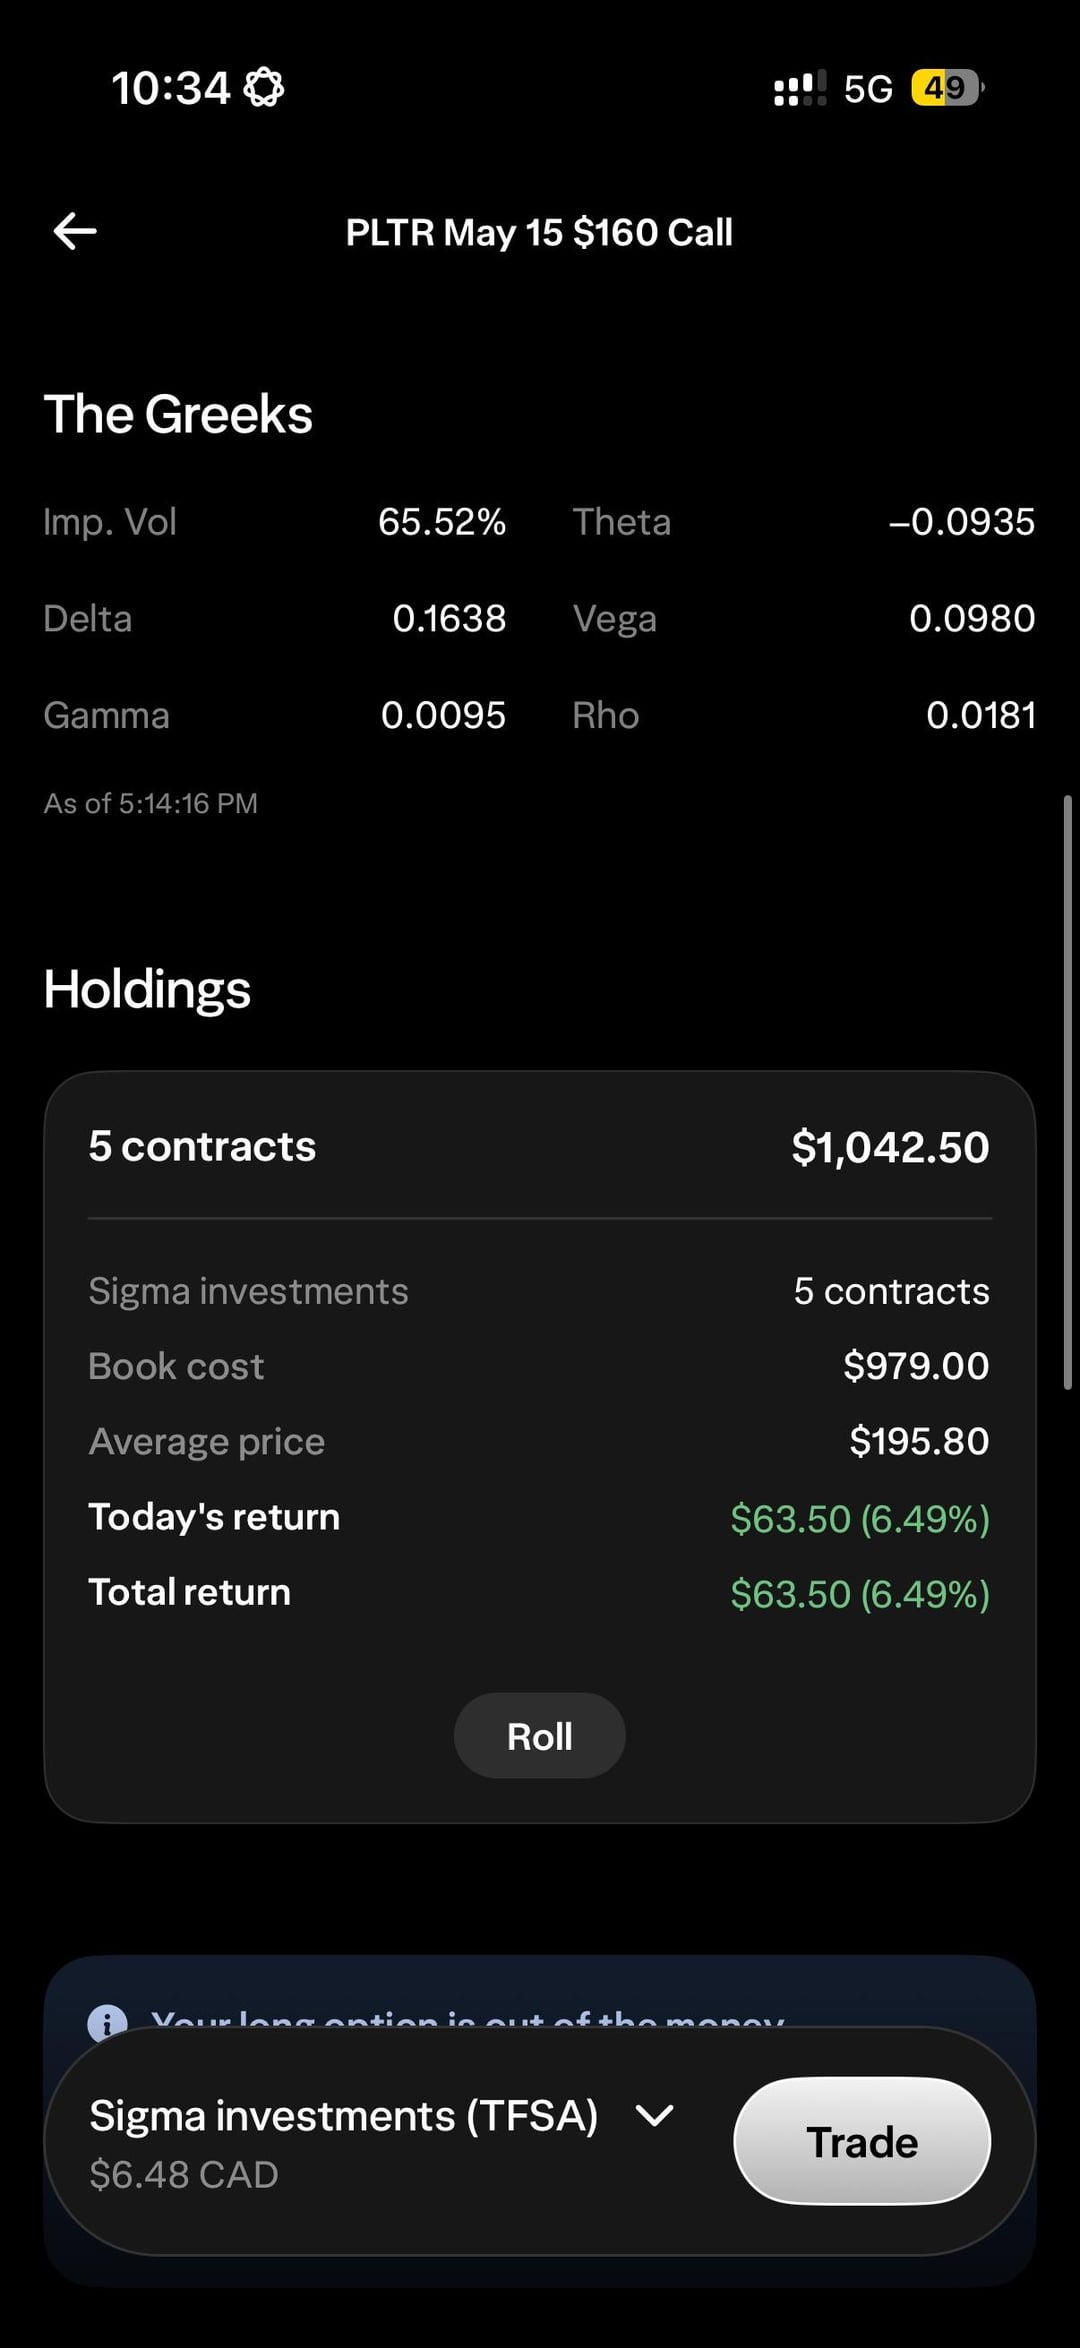Tap the $6.48 CAD balance text
The width and height of the screenshot is (1080, 2348).
[x=184, y=2174]
